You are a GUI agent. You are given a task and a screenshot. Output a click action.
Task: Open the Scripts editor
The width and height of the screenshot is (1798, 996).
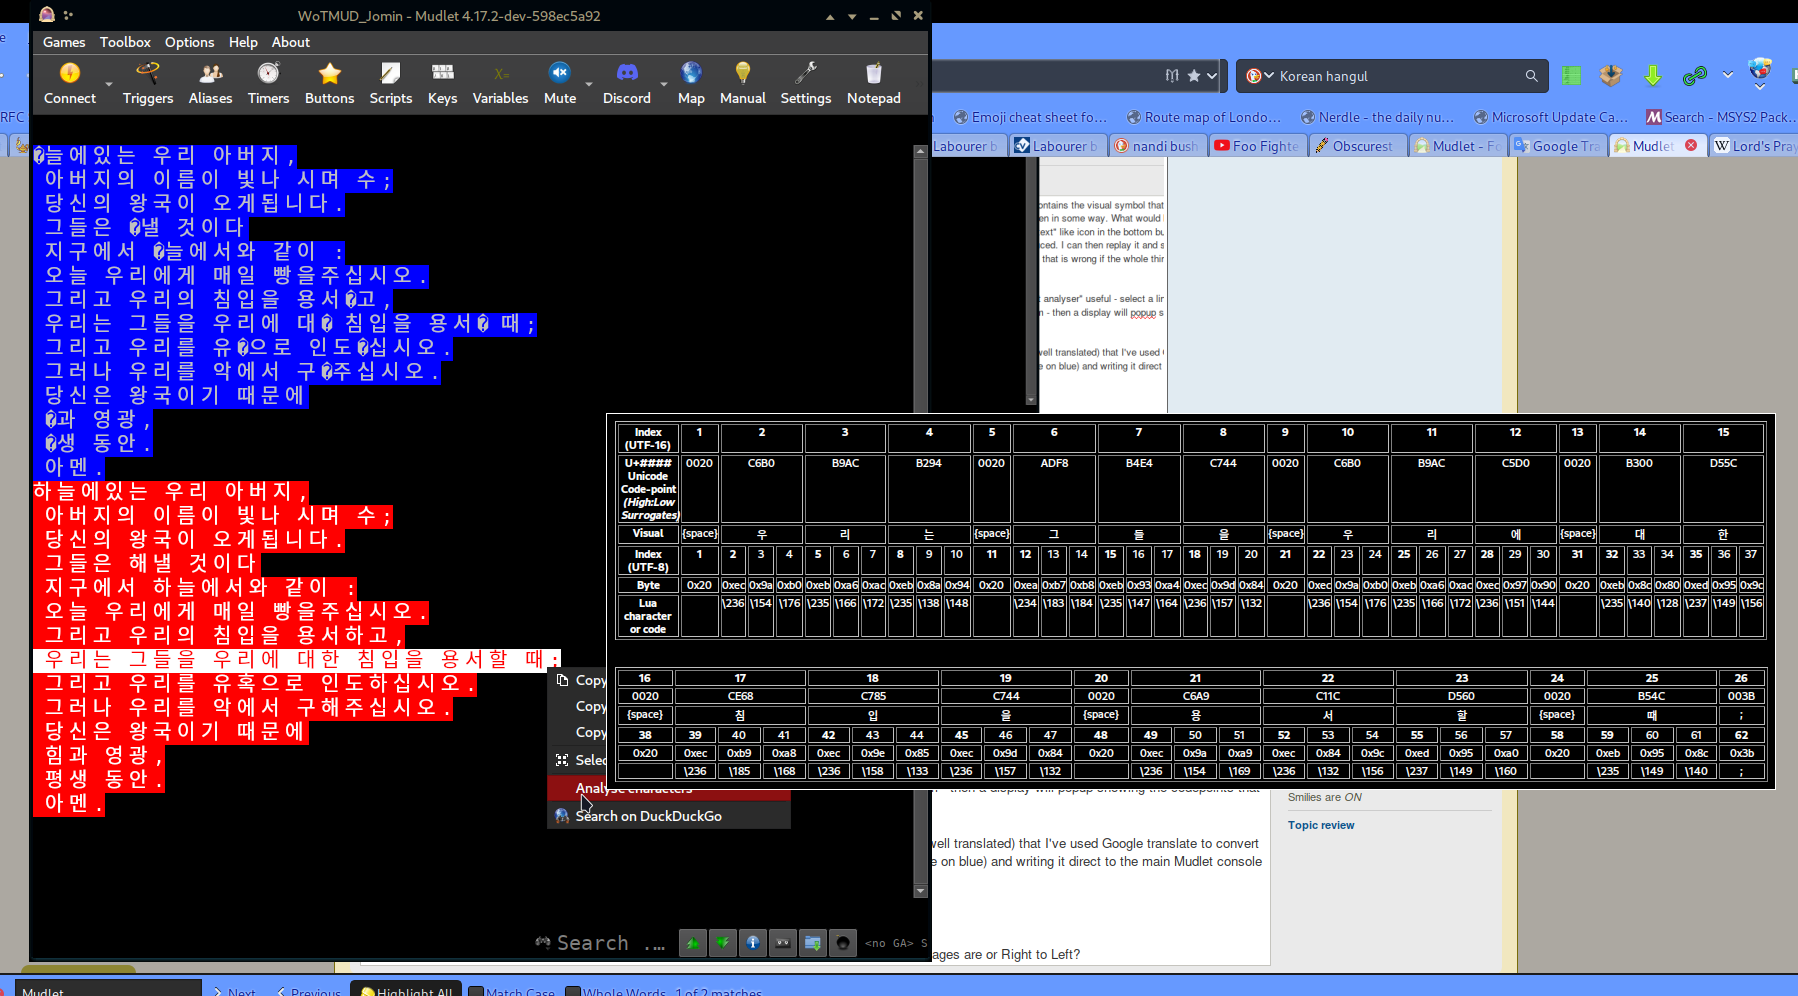tap(391, 83)
